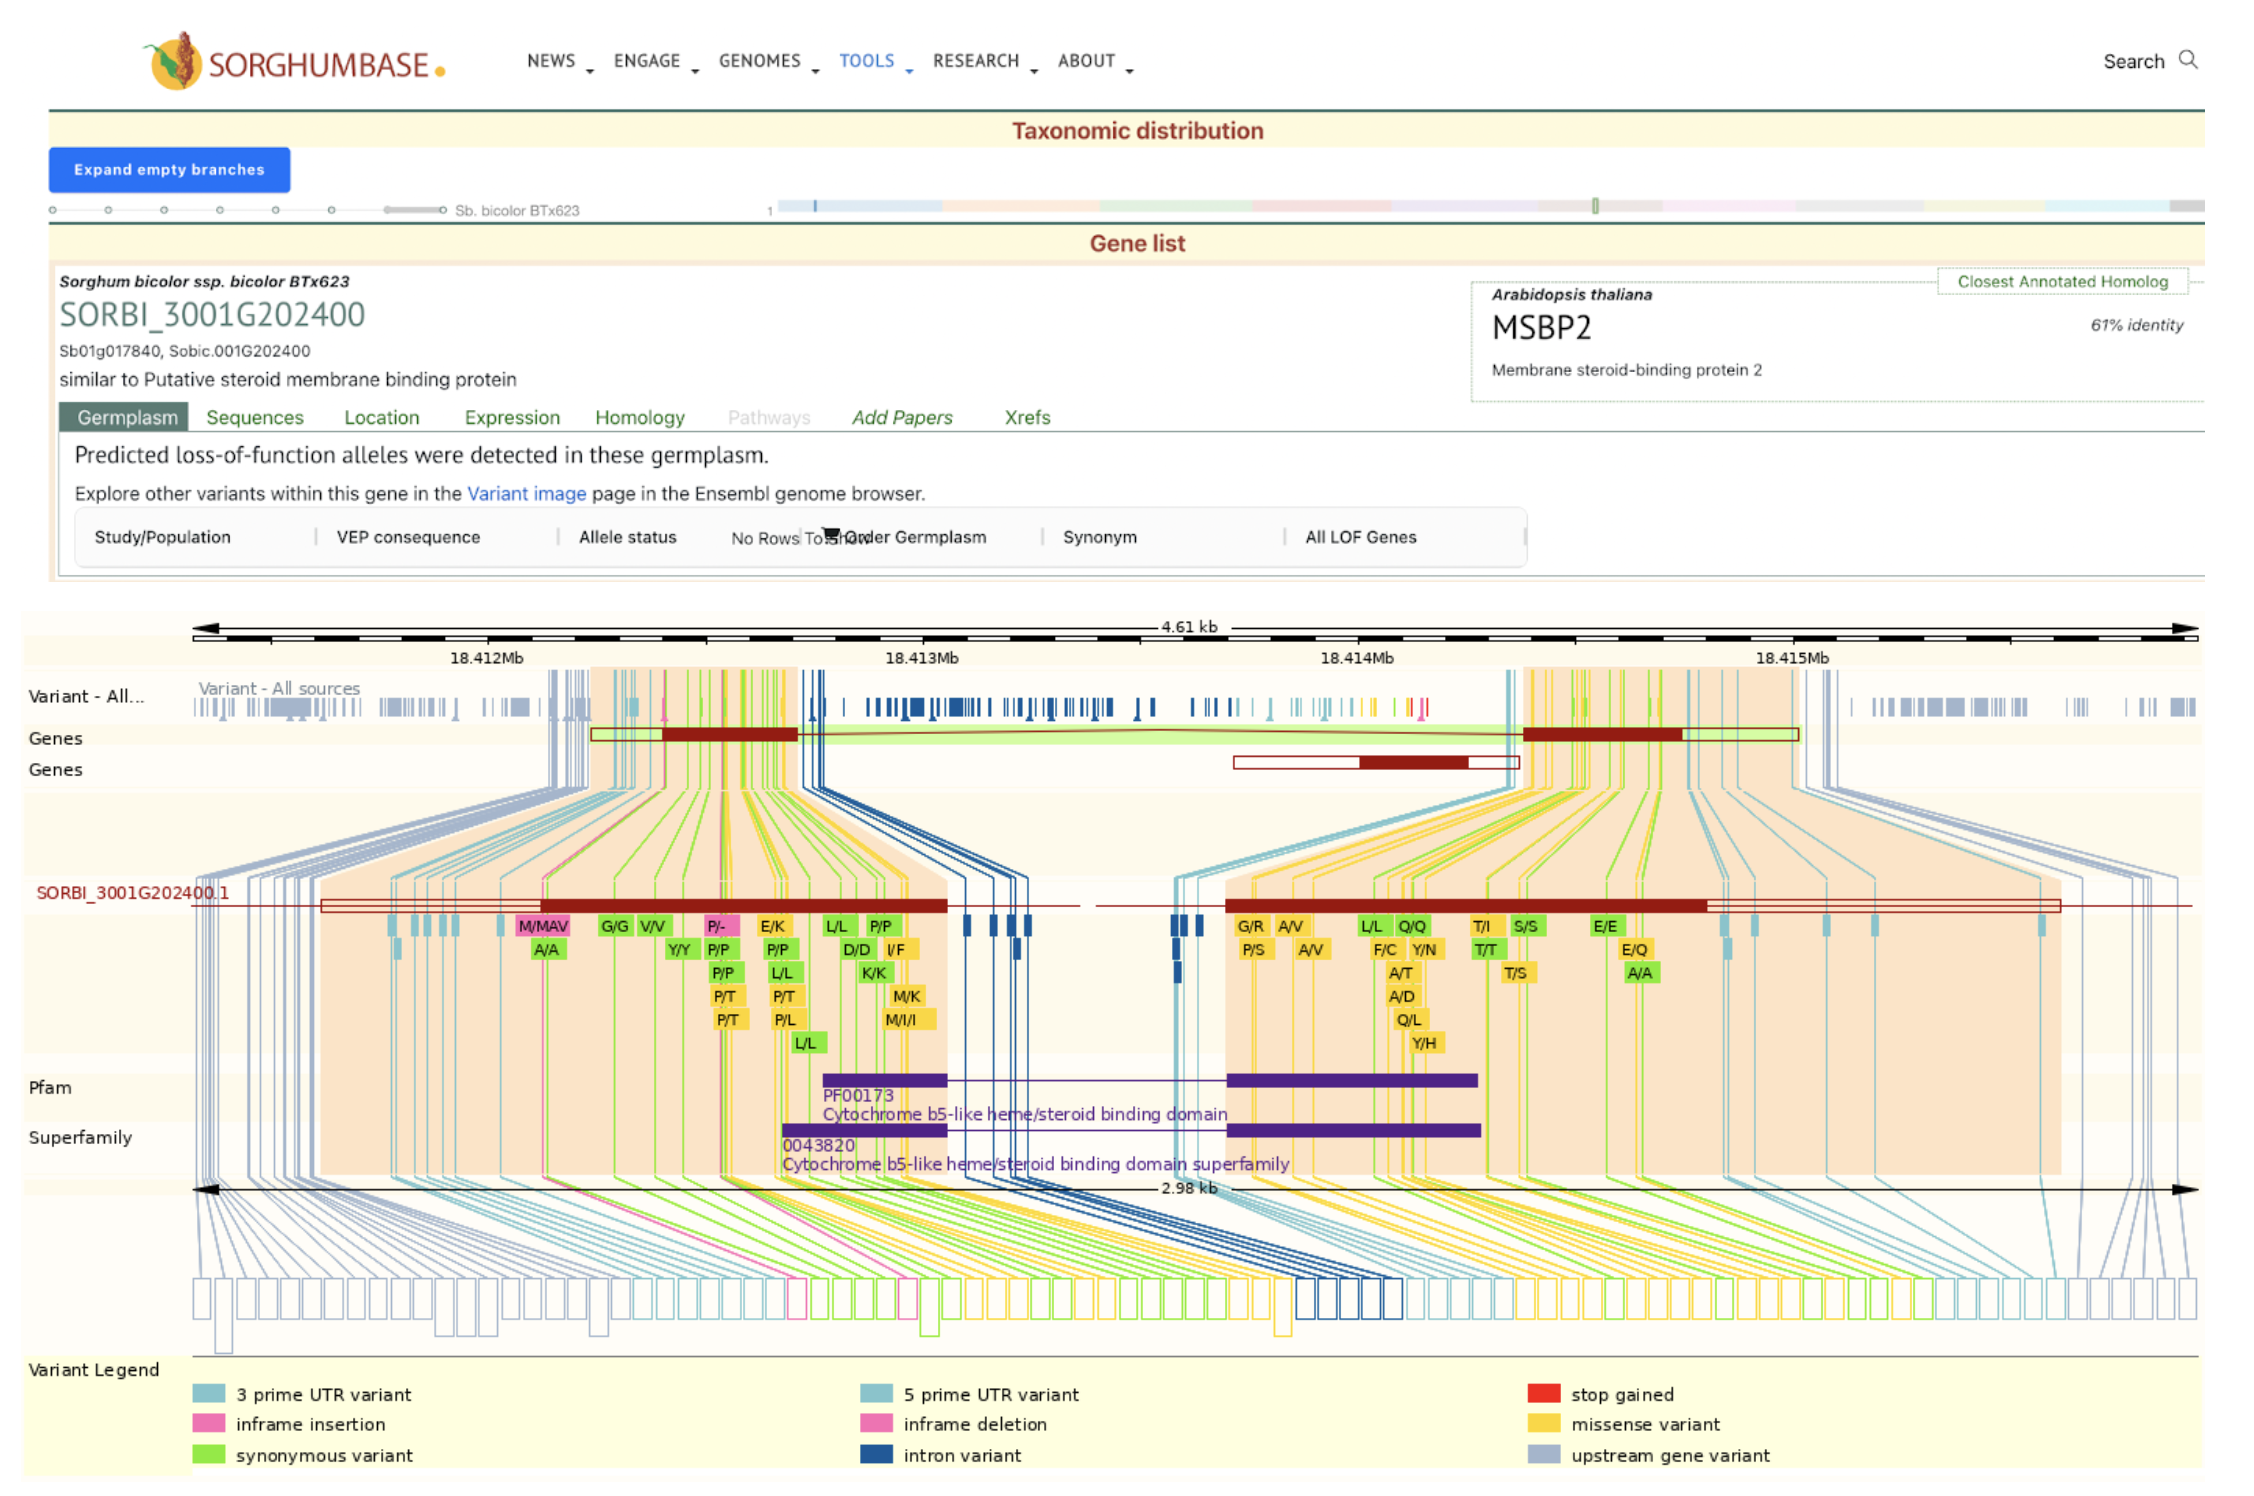Open the Homology tab

pos(639,418)
